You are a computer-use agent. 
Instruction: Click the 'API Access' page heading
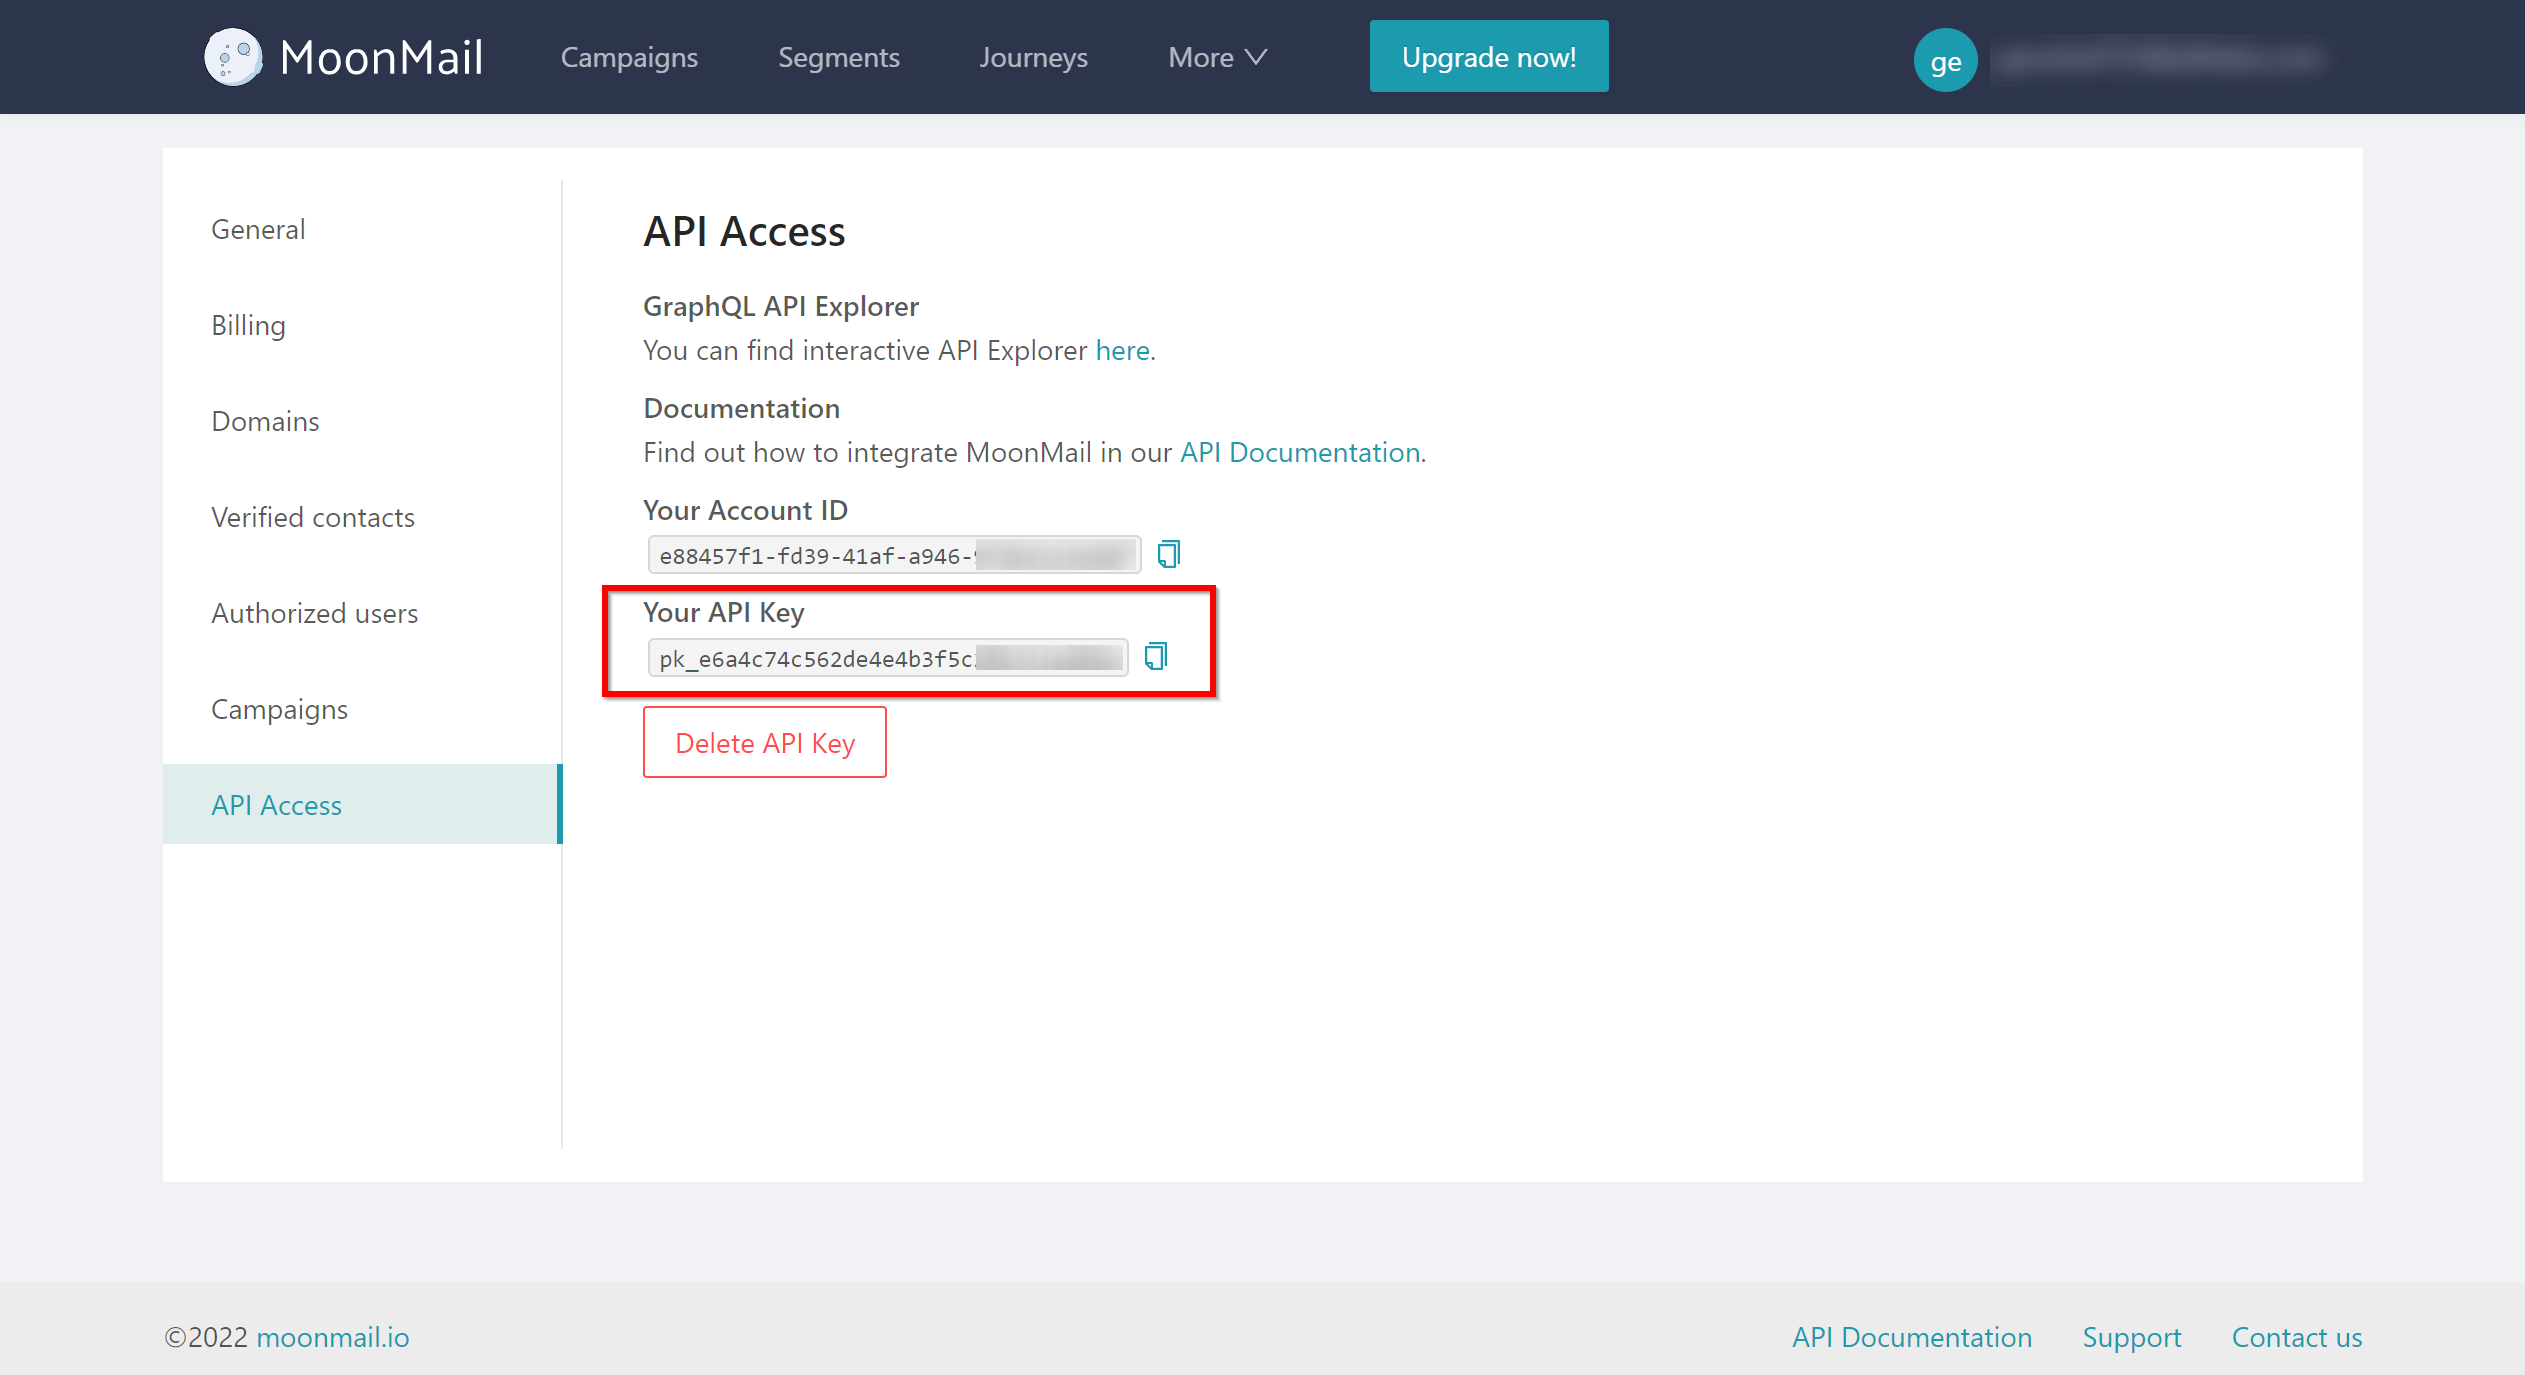744,231
